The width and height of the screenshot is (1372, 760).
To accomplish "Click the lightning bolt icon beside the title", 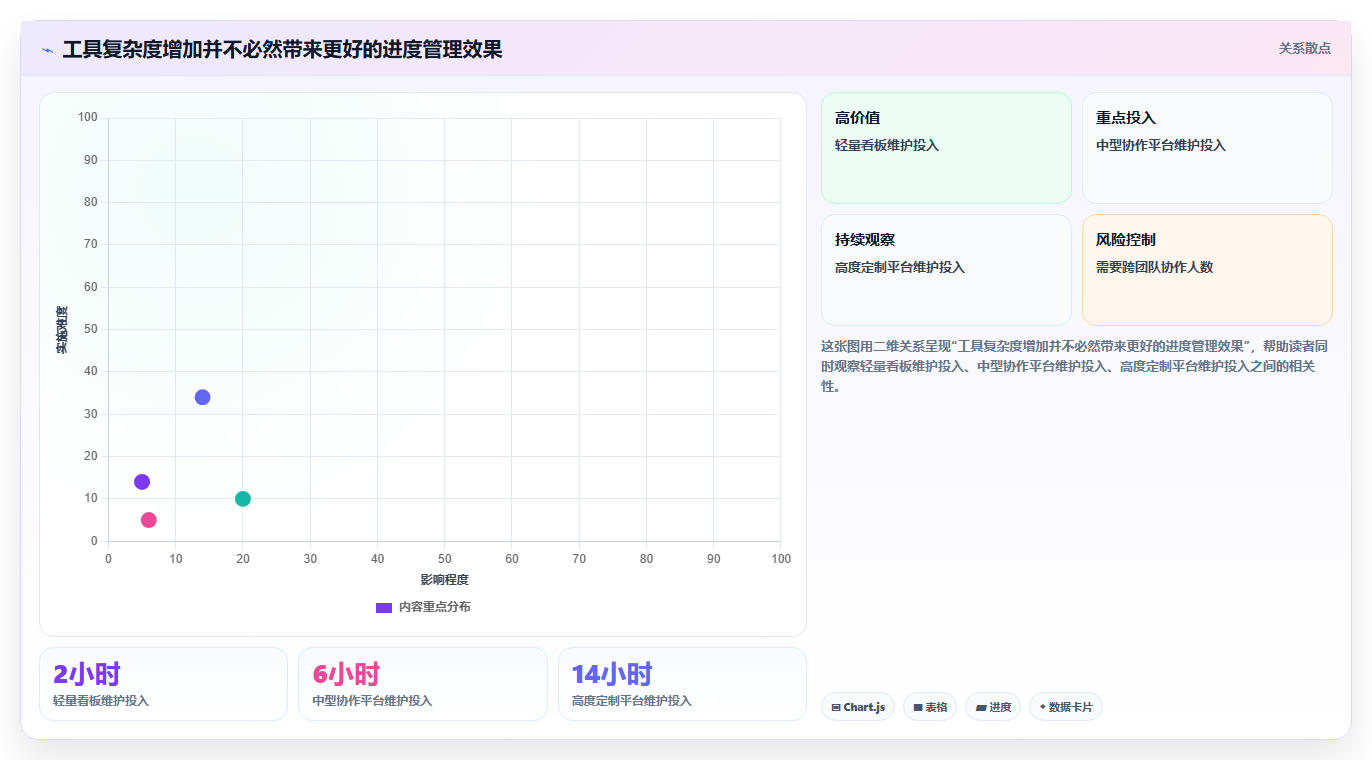I will point(48,50).
